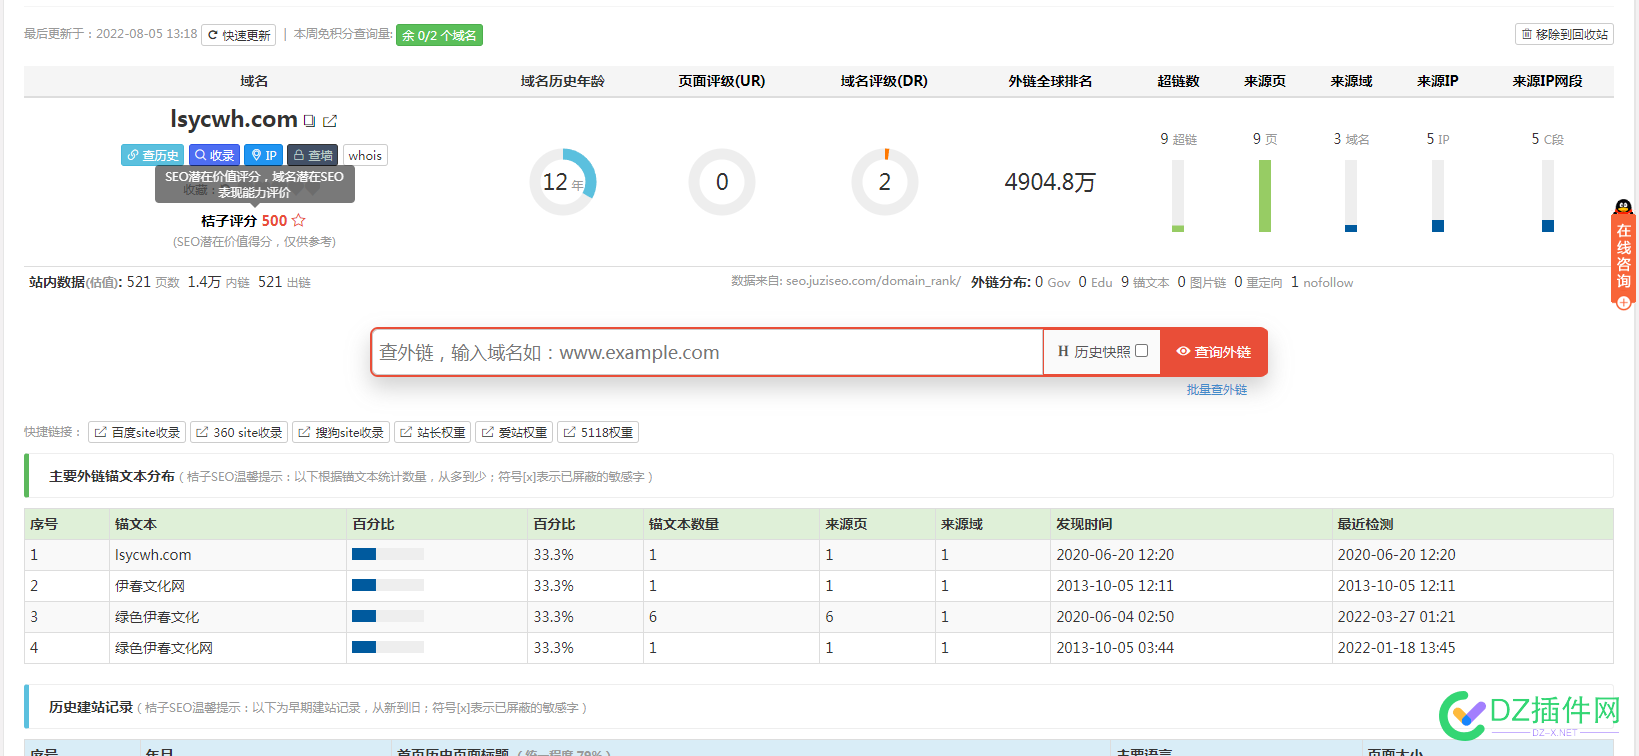Click the 5 C段 progress bar

[1548, 196]
